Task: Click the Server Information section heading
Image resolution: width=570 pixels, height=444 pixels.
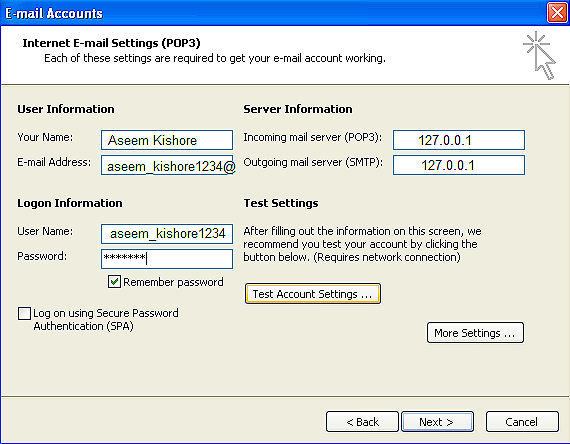Action: [298, 109]
